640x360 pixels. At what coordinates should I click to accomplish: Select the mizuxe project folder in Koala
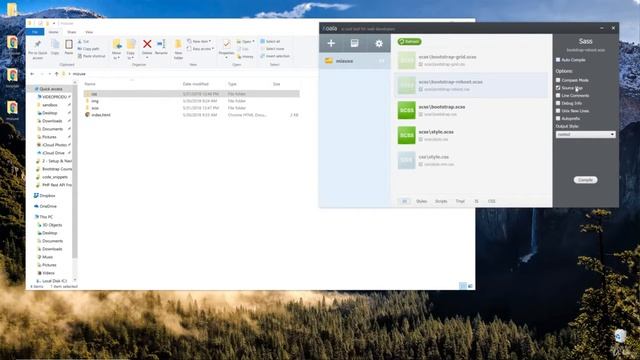pyautogui.click(x=354, y=61)
